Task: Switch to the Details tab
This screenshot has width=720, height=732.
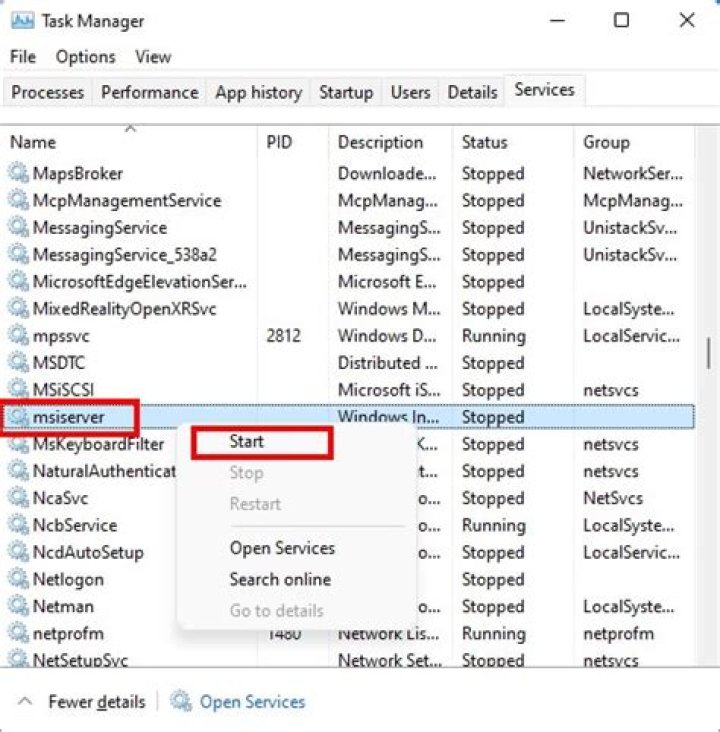Action: pos(472,92)
